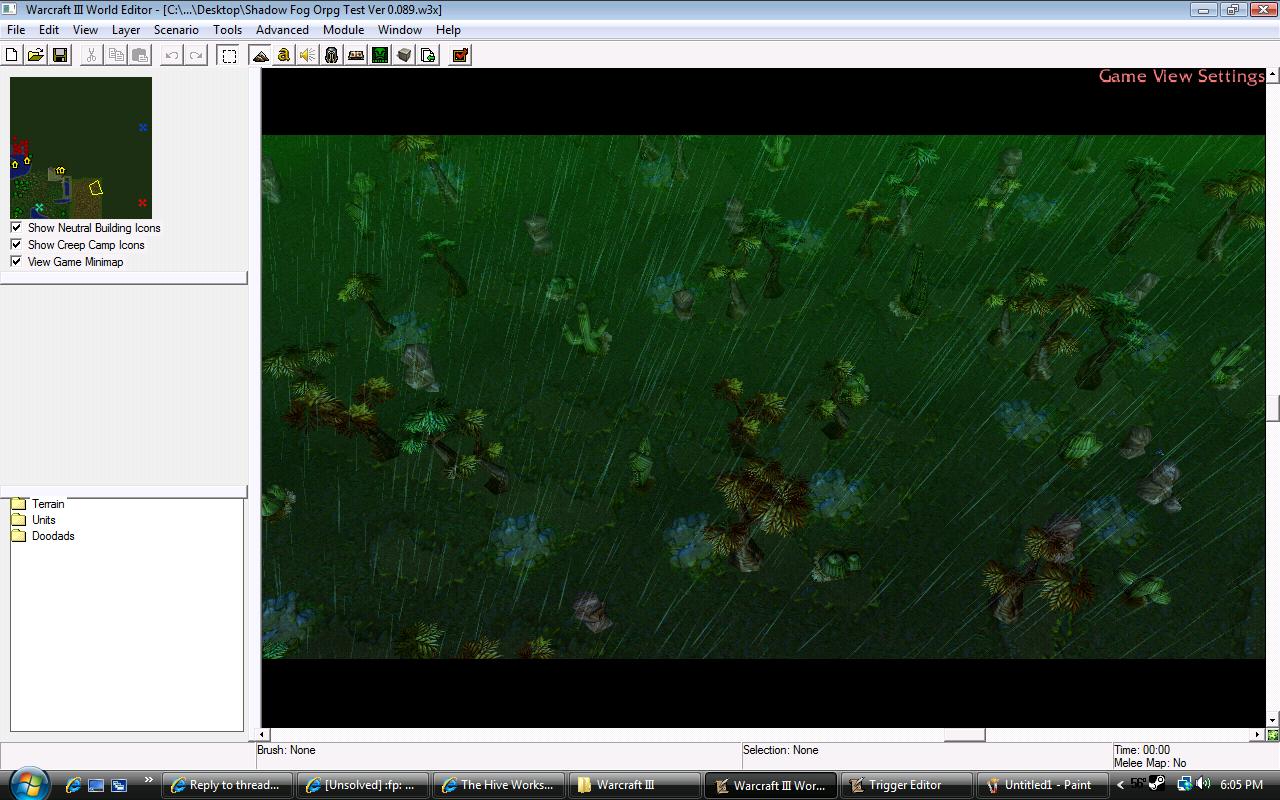Open the Warcraft III folder taskbar button
The height and width of the screenshot is (800, 1280).
(634, 785)
